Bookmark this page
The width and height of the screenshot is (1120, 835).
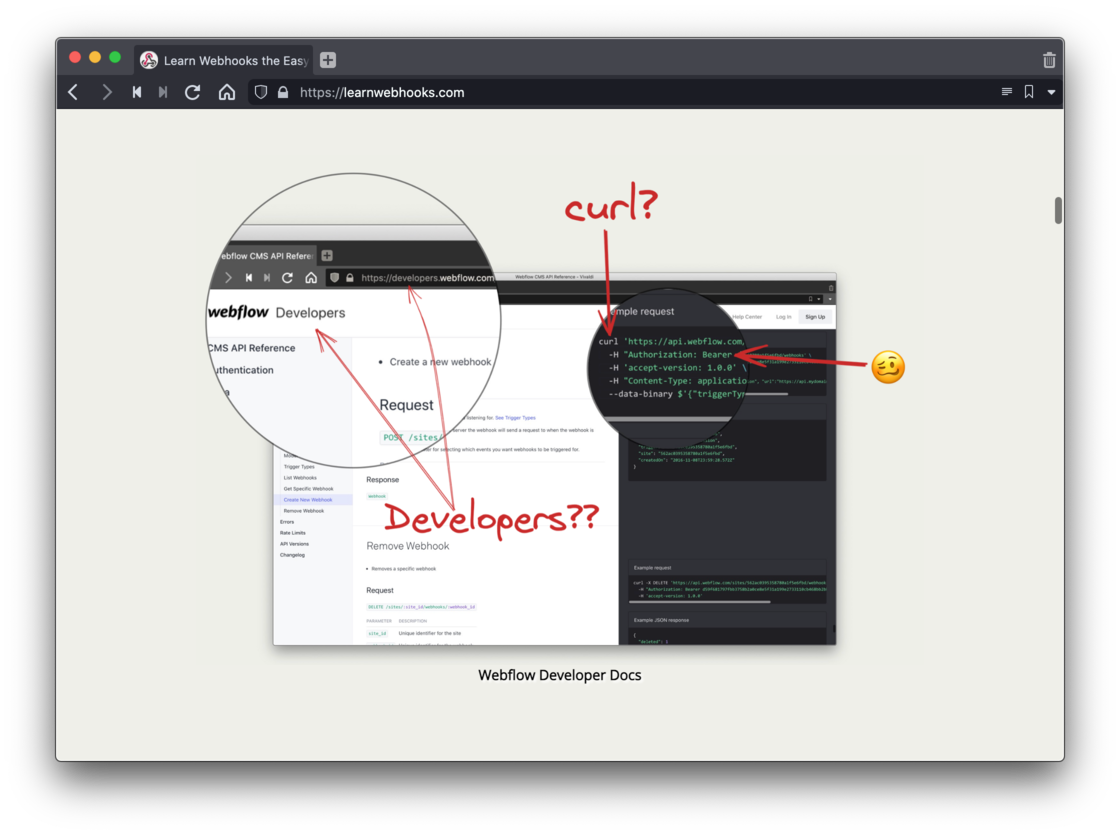[1029, 91]
